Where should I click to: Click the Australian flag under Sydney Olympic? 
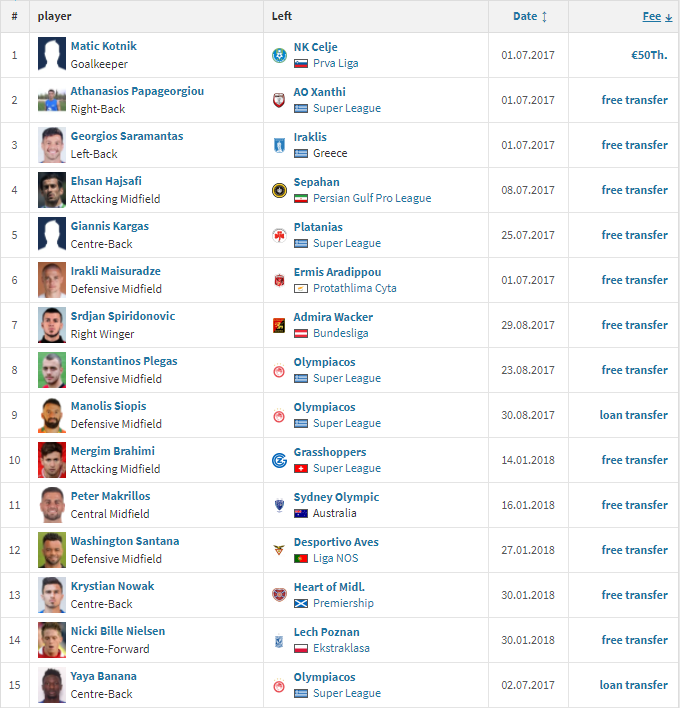point(301,513)
